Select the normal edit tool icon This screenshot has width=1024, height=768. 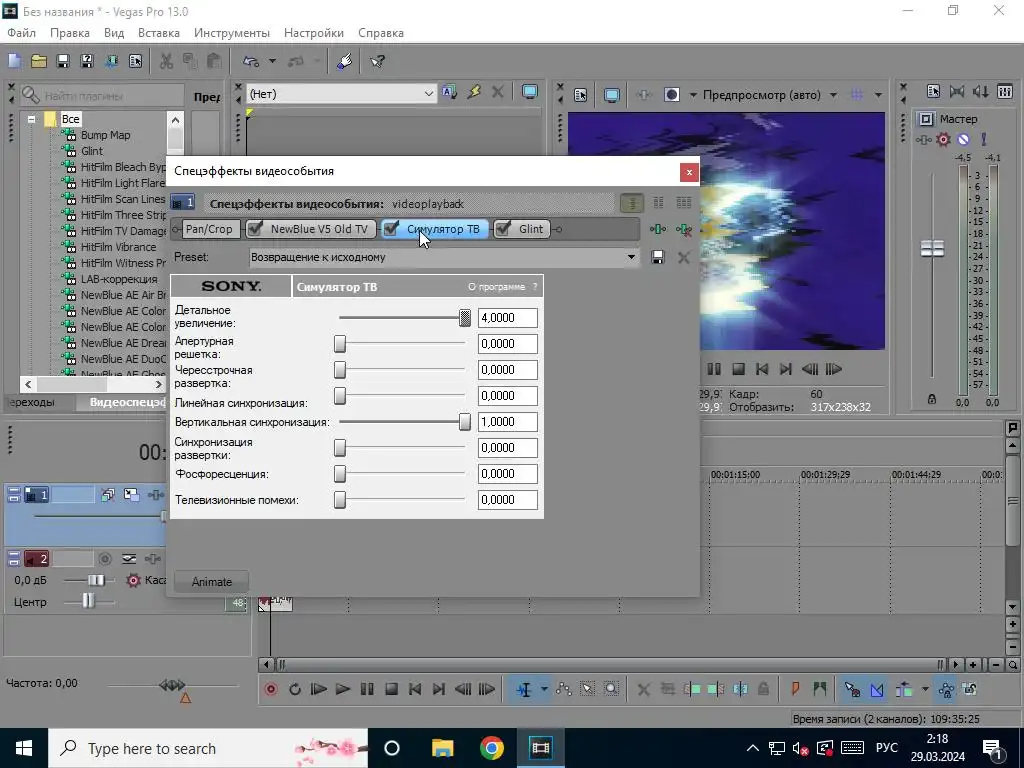(524, 689)
